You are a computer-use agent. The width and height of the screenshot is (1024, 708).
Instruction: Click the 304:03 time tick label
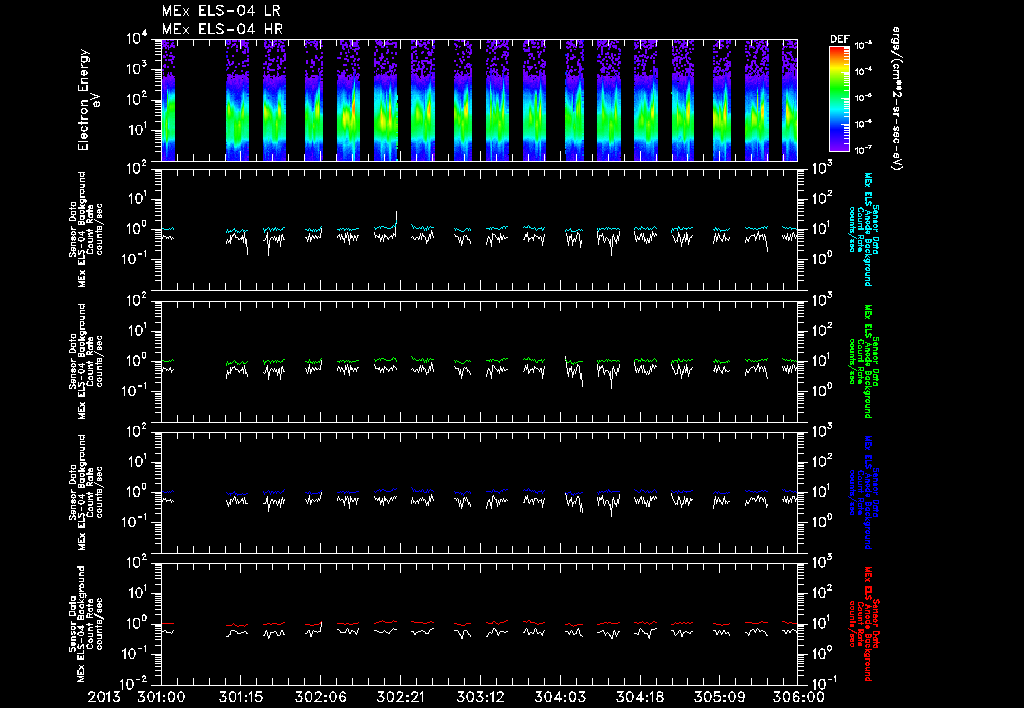pos(560,698)
